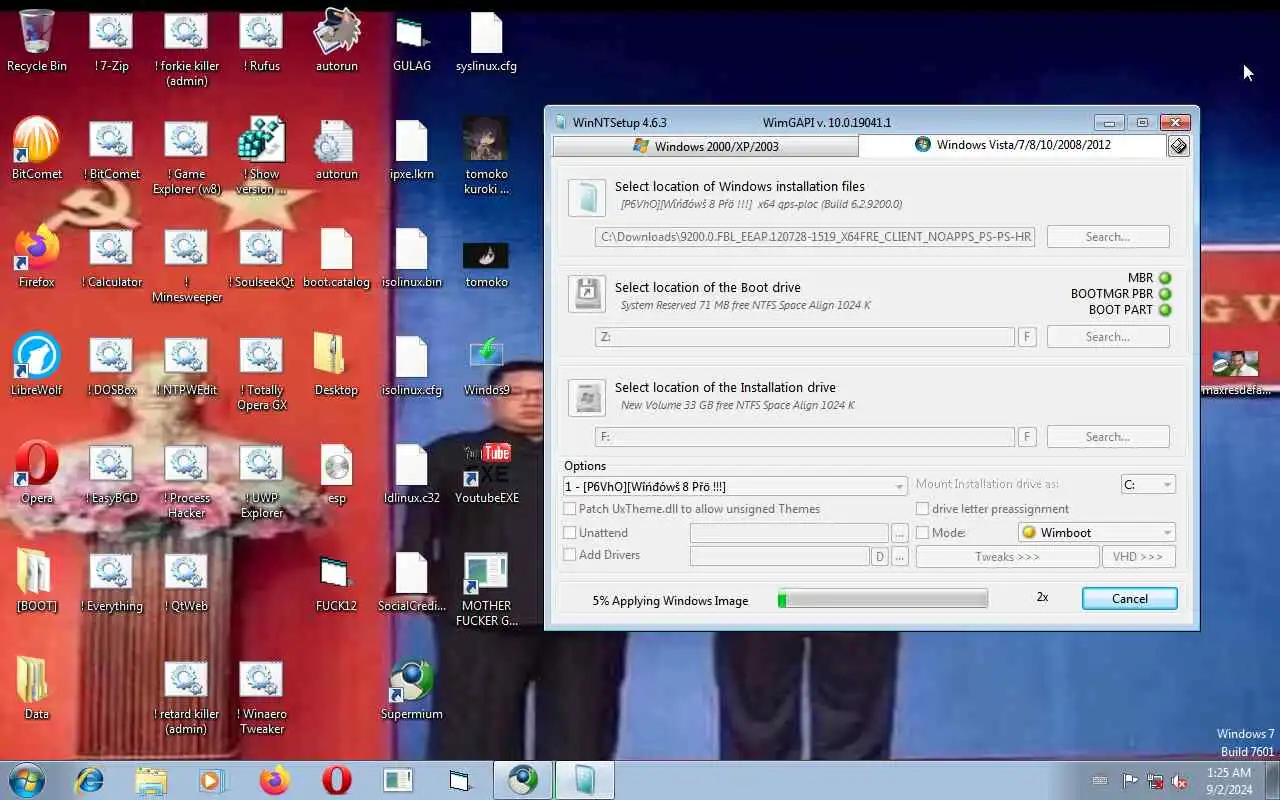This screenshot has width=1280, height=800.
Task: Search for Windows installation files location
Action: (1108, 237)
